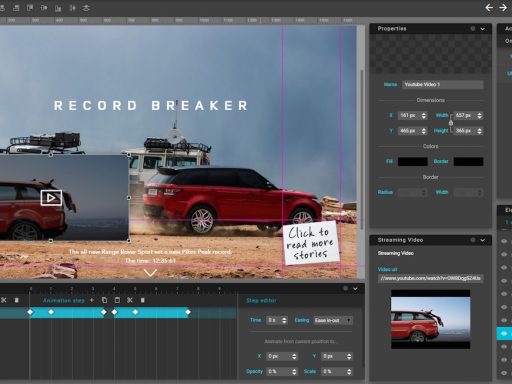Click the down chevron arrow at canvas bottom
The image size is (512, 384).
pyautogui.click(x=150, y=273)
